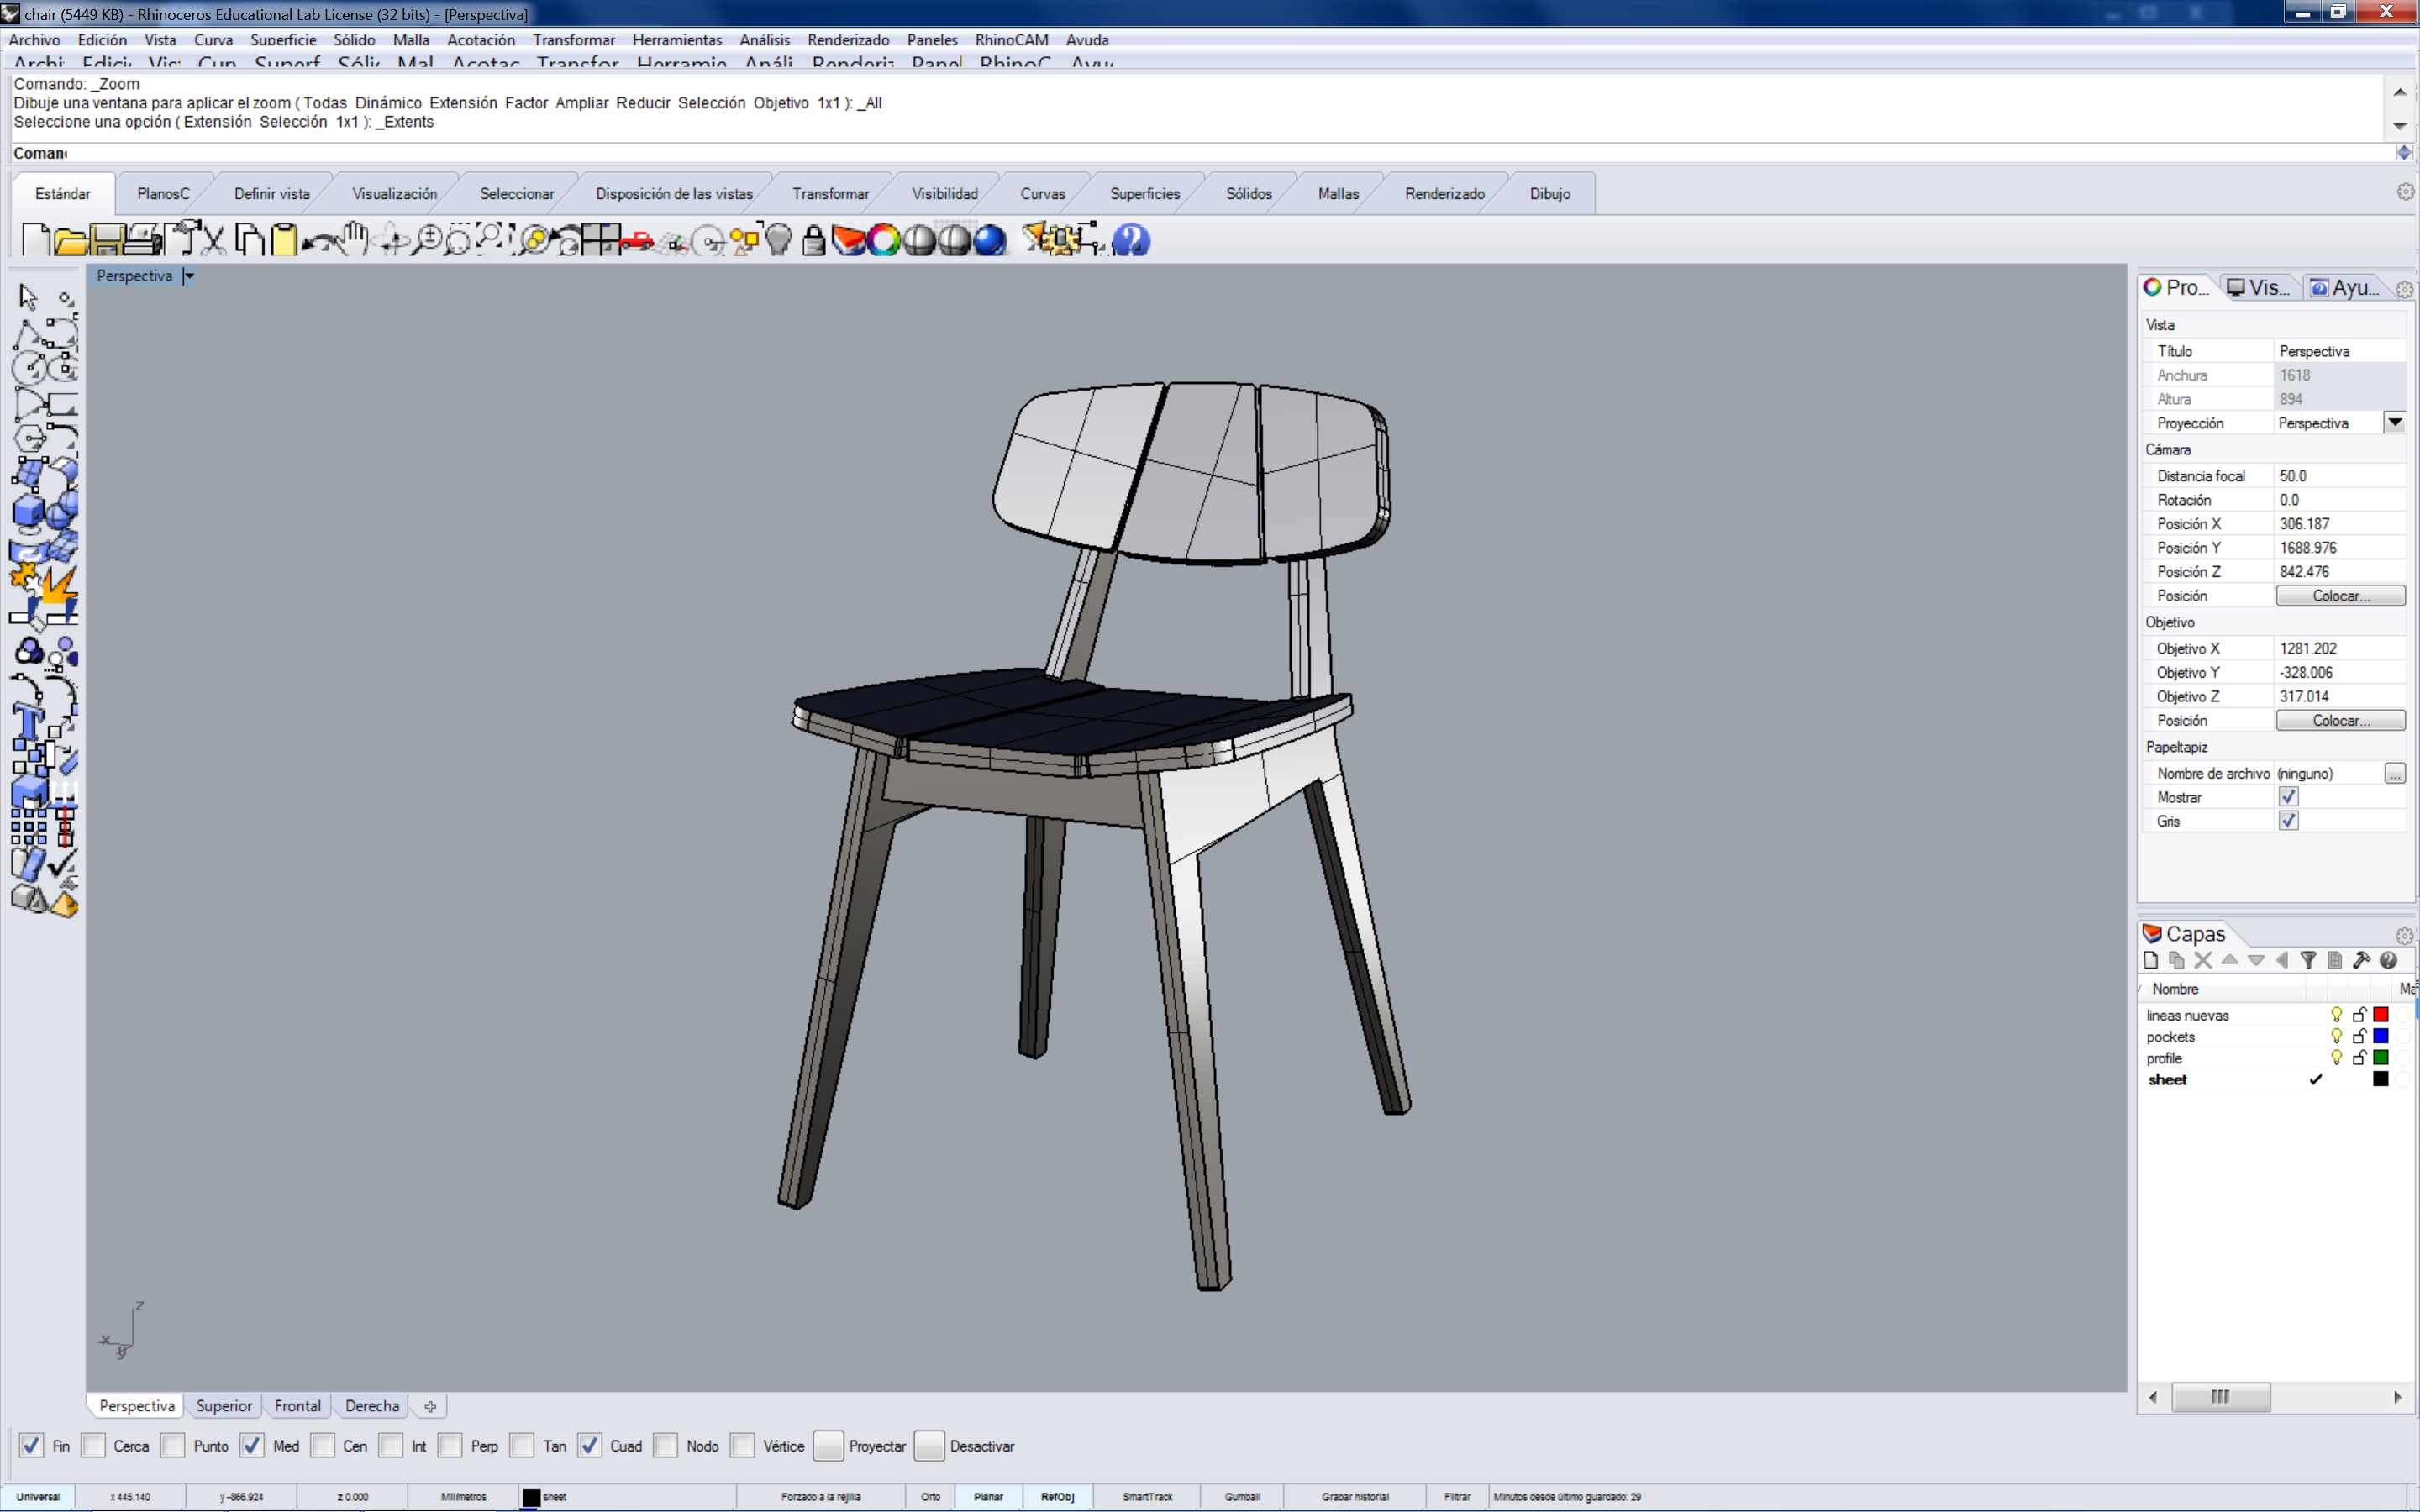Click Colocar button under Posición camera
The image size is (2420, 1512).
[2340, 594]
